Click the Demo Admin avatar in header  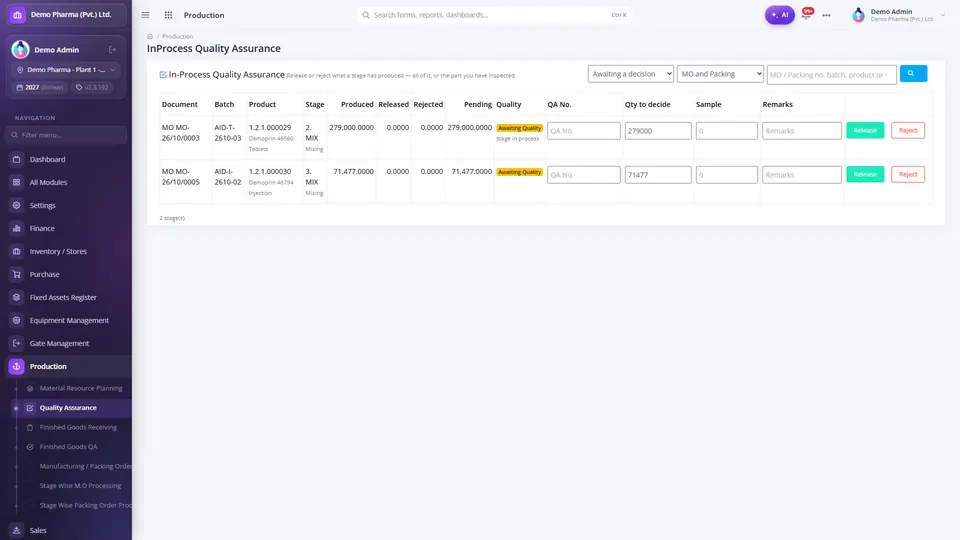pos(858,15)
